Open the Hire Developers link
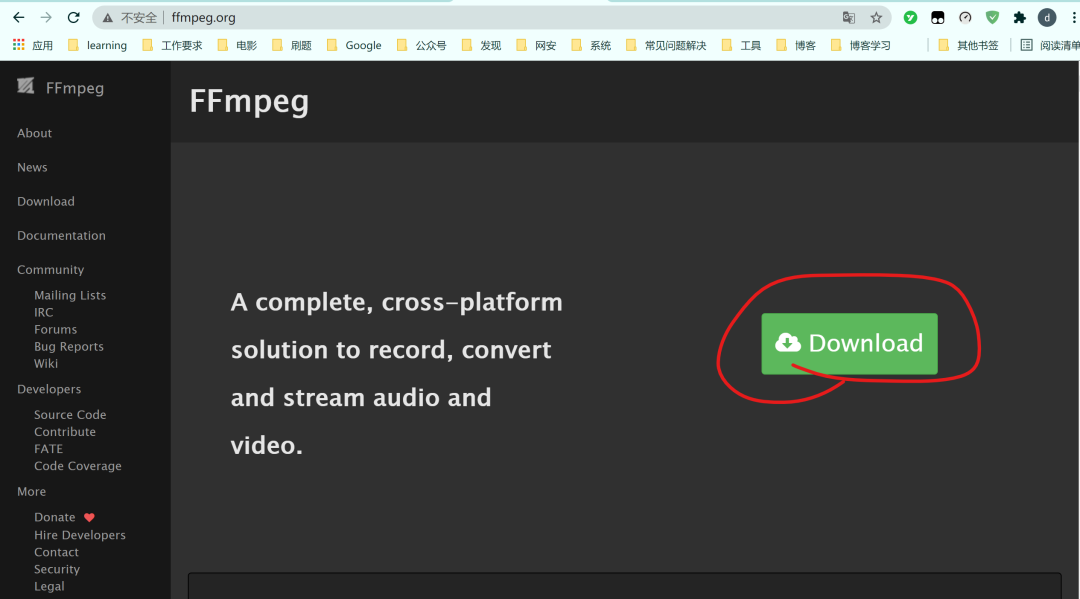Image resolution: width=1080 pixels, height=599 pixels. pyautogui.click(x=80, y=535)
